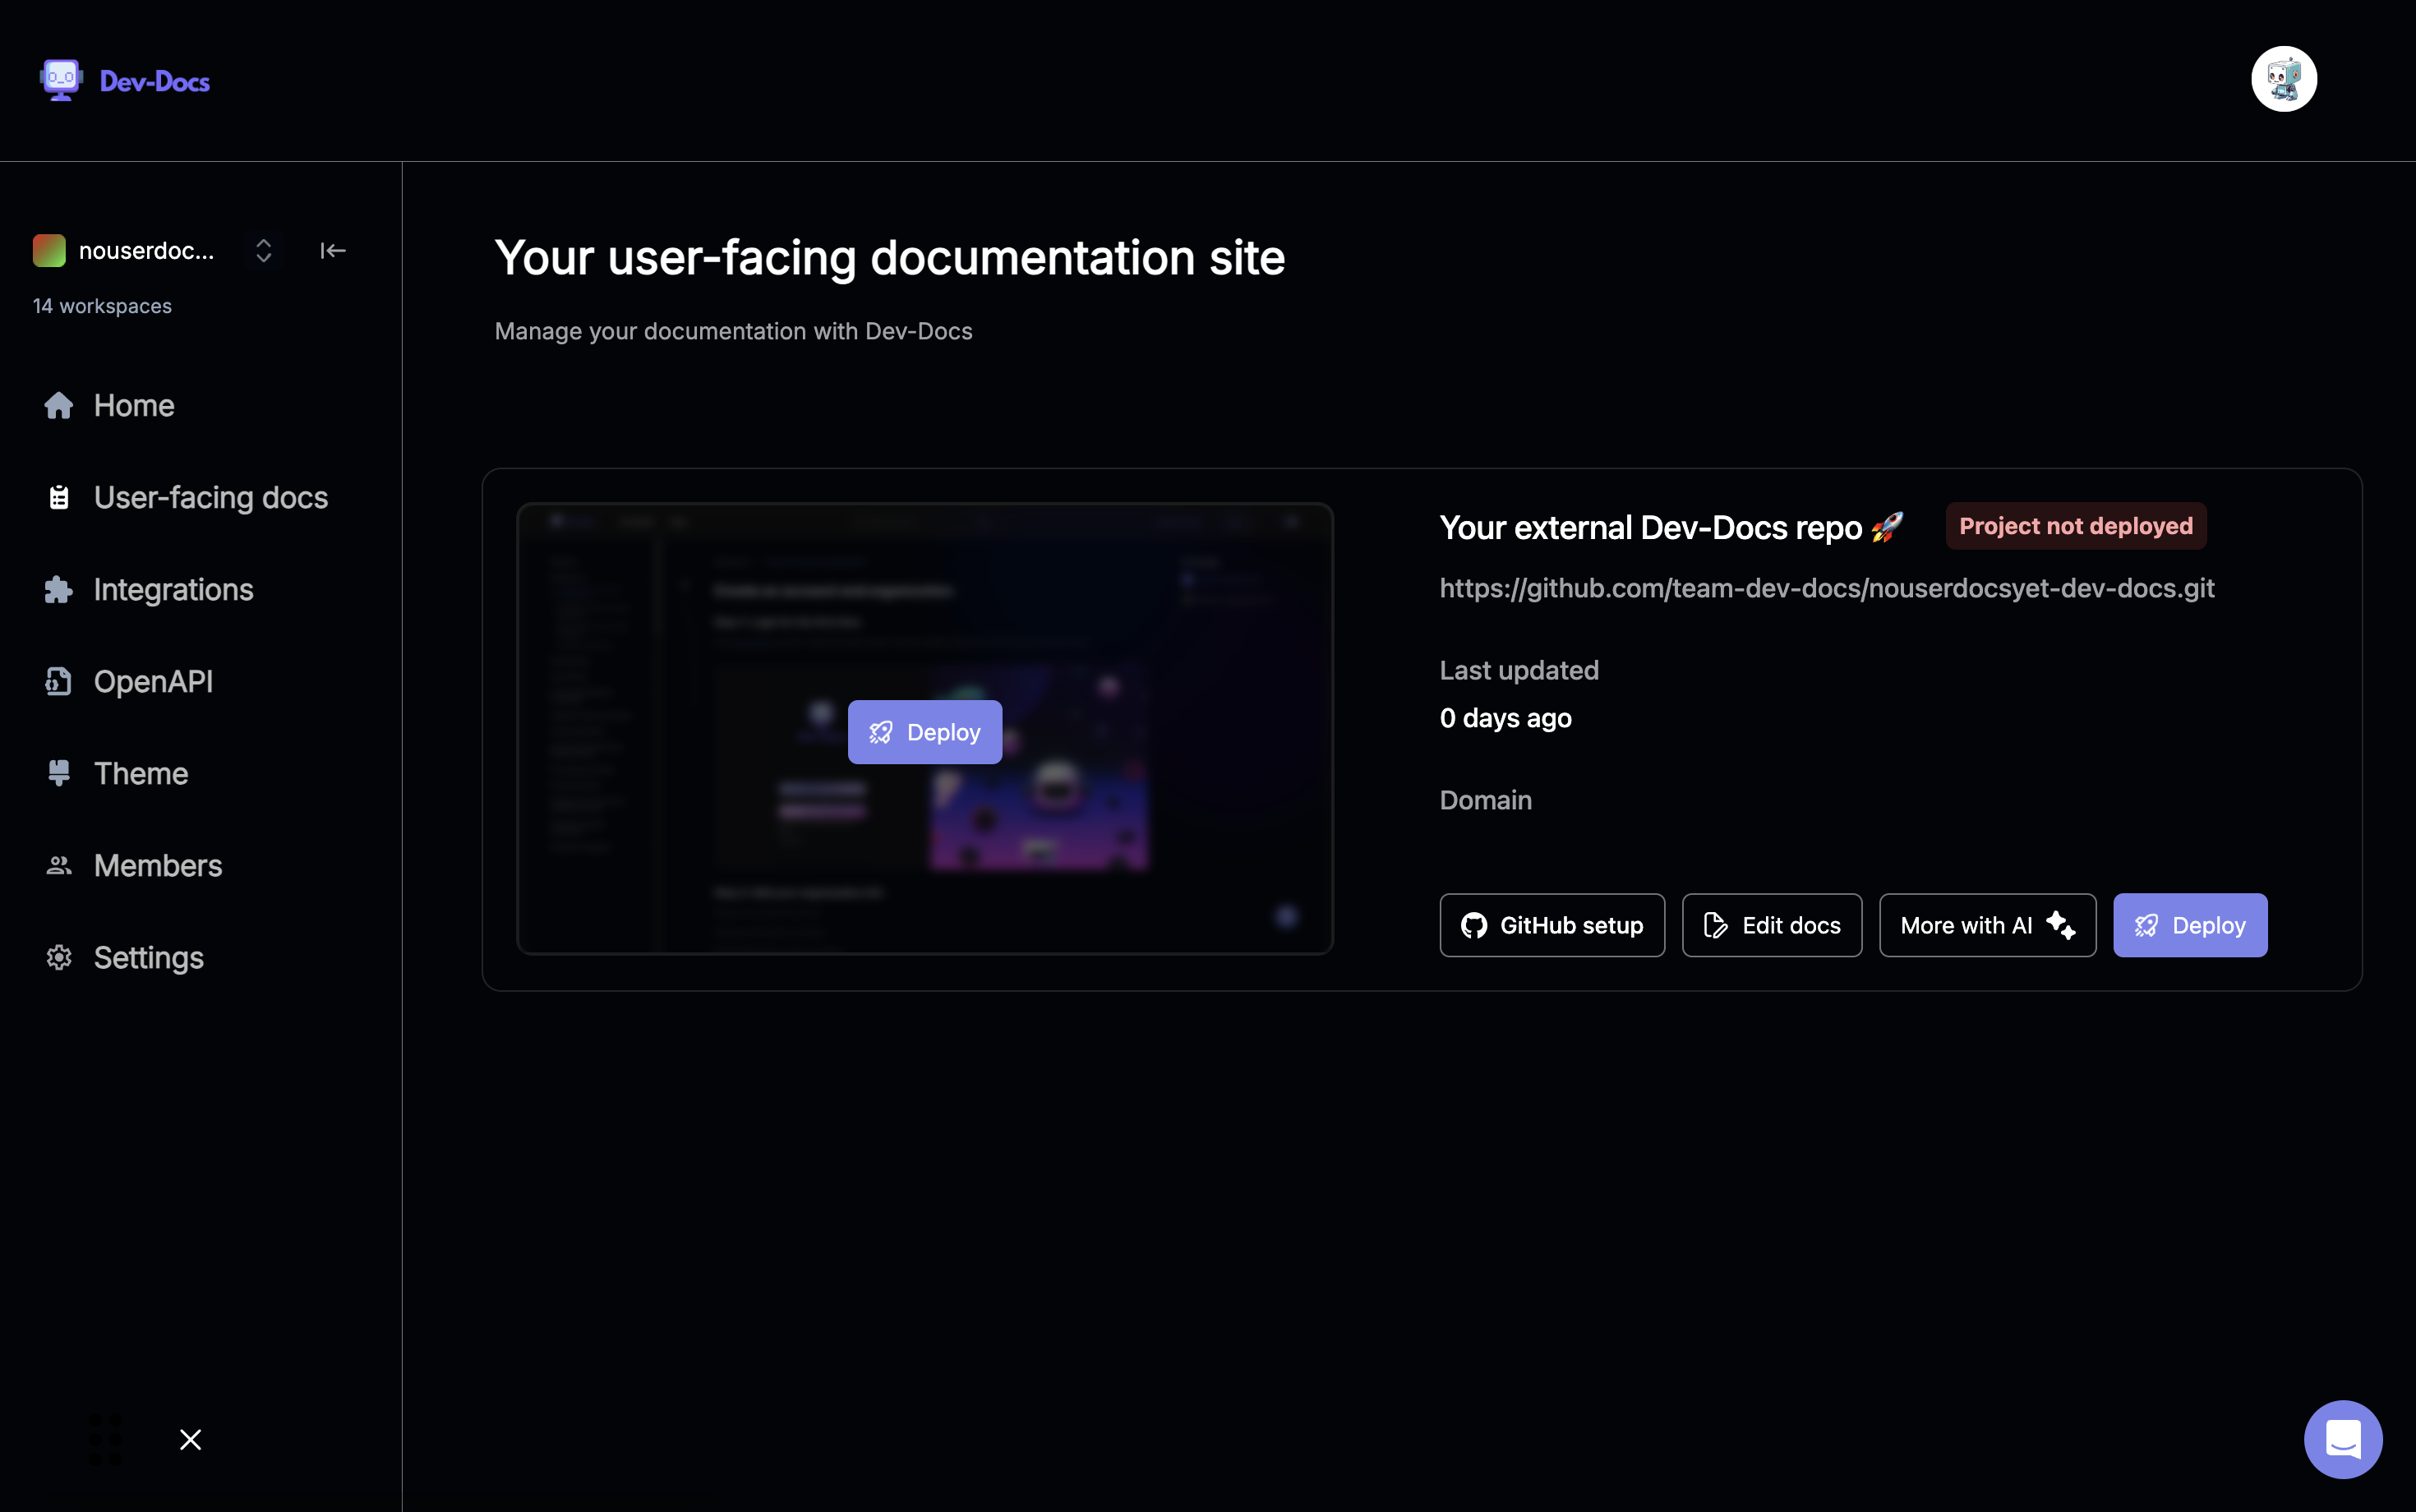The width and height of the screenshot is (2416, 1512).
Task: Open the Integrations panel
Action: point(173,589)
